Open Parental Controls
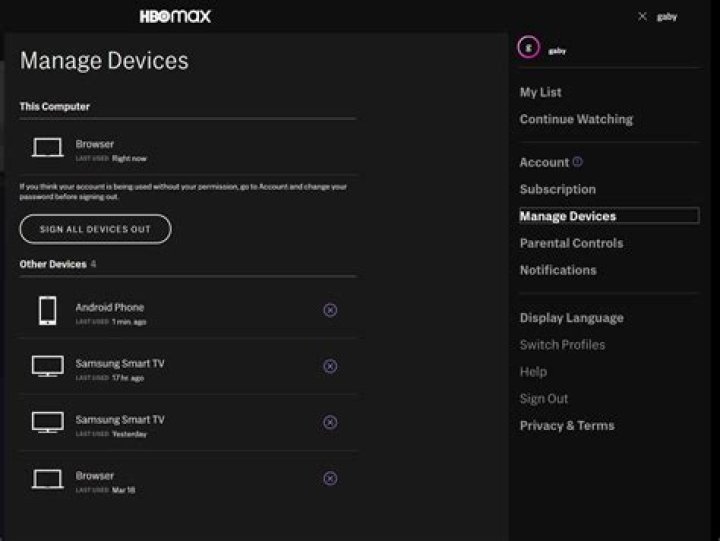 571,243
